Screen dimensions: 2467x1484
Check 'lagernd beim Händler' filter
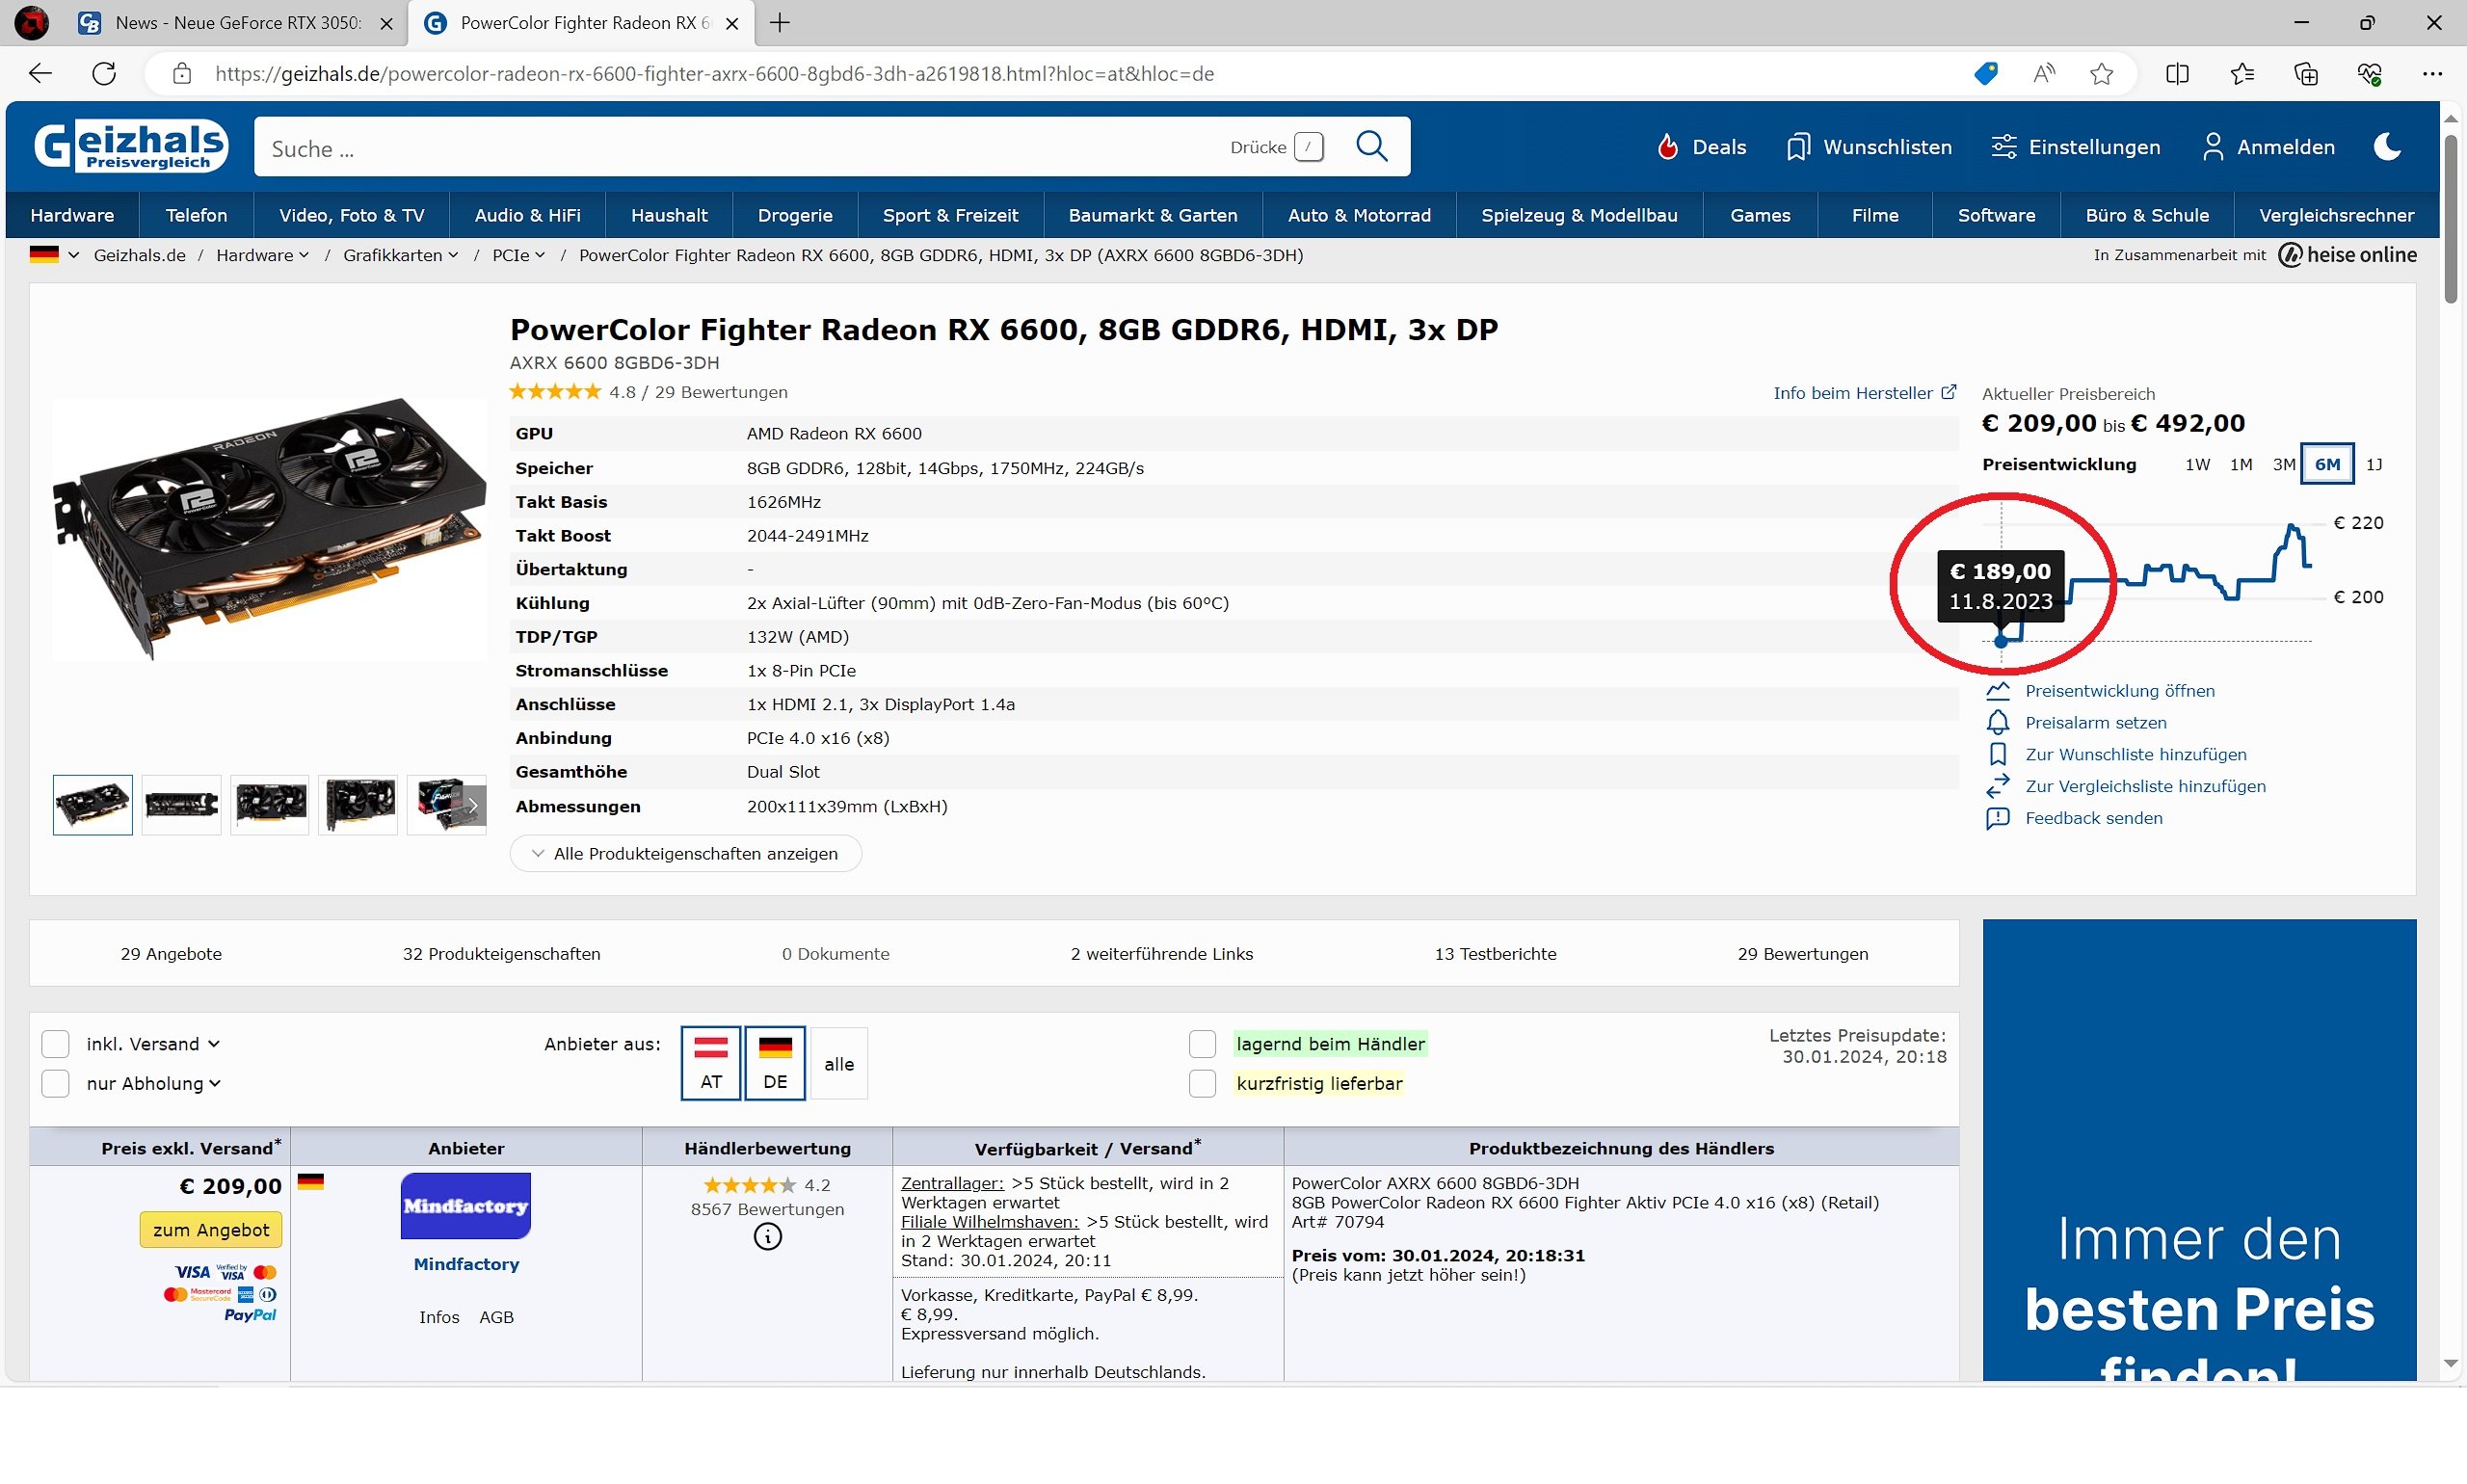(x=1202, y=1044)
